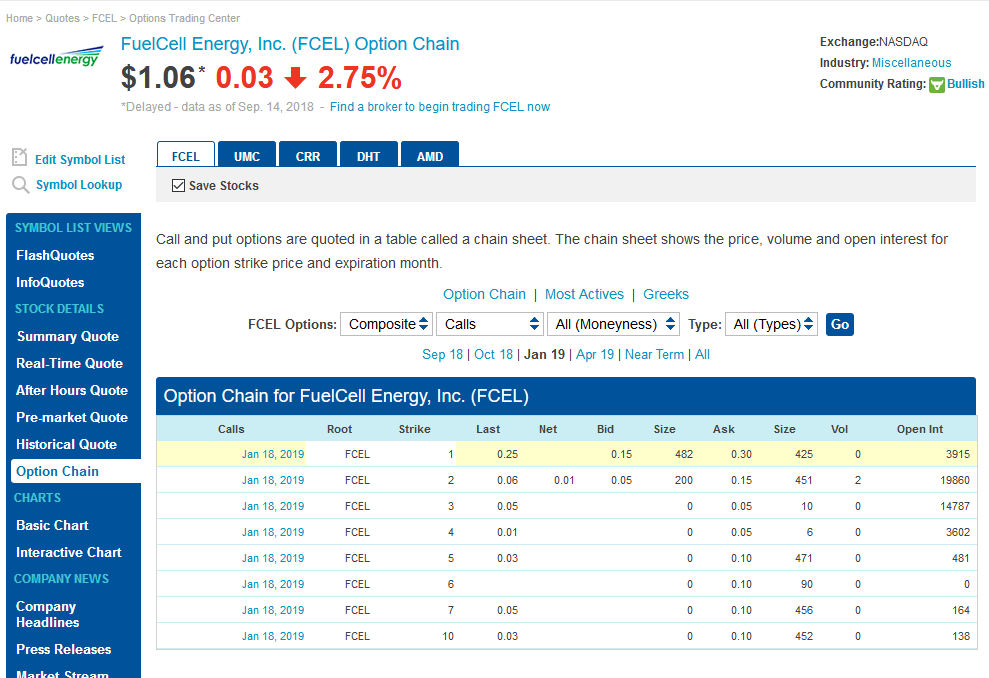Click the FuelCell Energy logo
989x678 pixels.
pyautogui.click(x=56, y=57)
